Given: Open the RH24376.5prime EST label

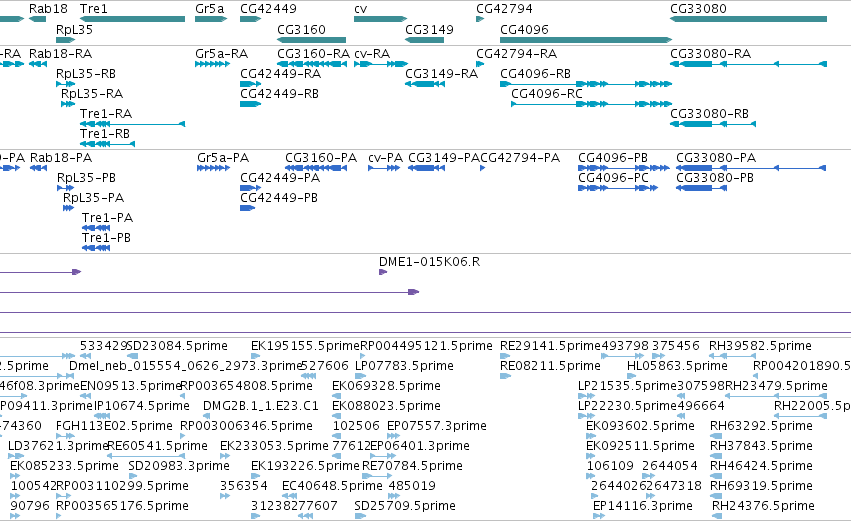Looking at the screenshot, I should tap(763, 506).
